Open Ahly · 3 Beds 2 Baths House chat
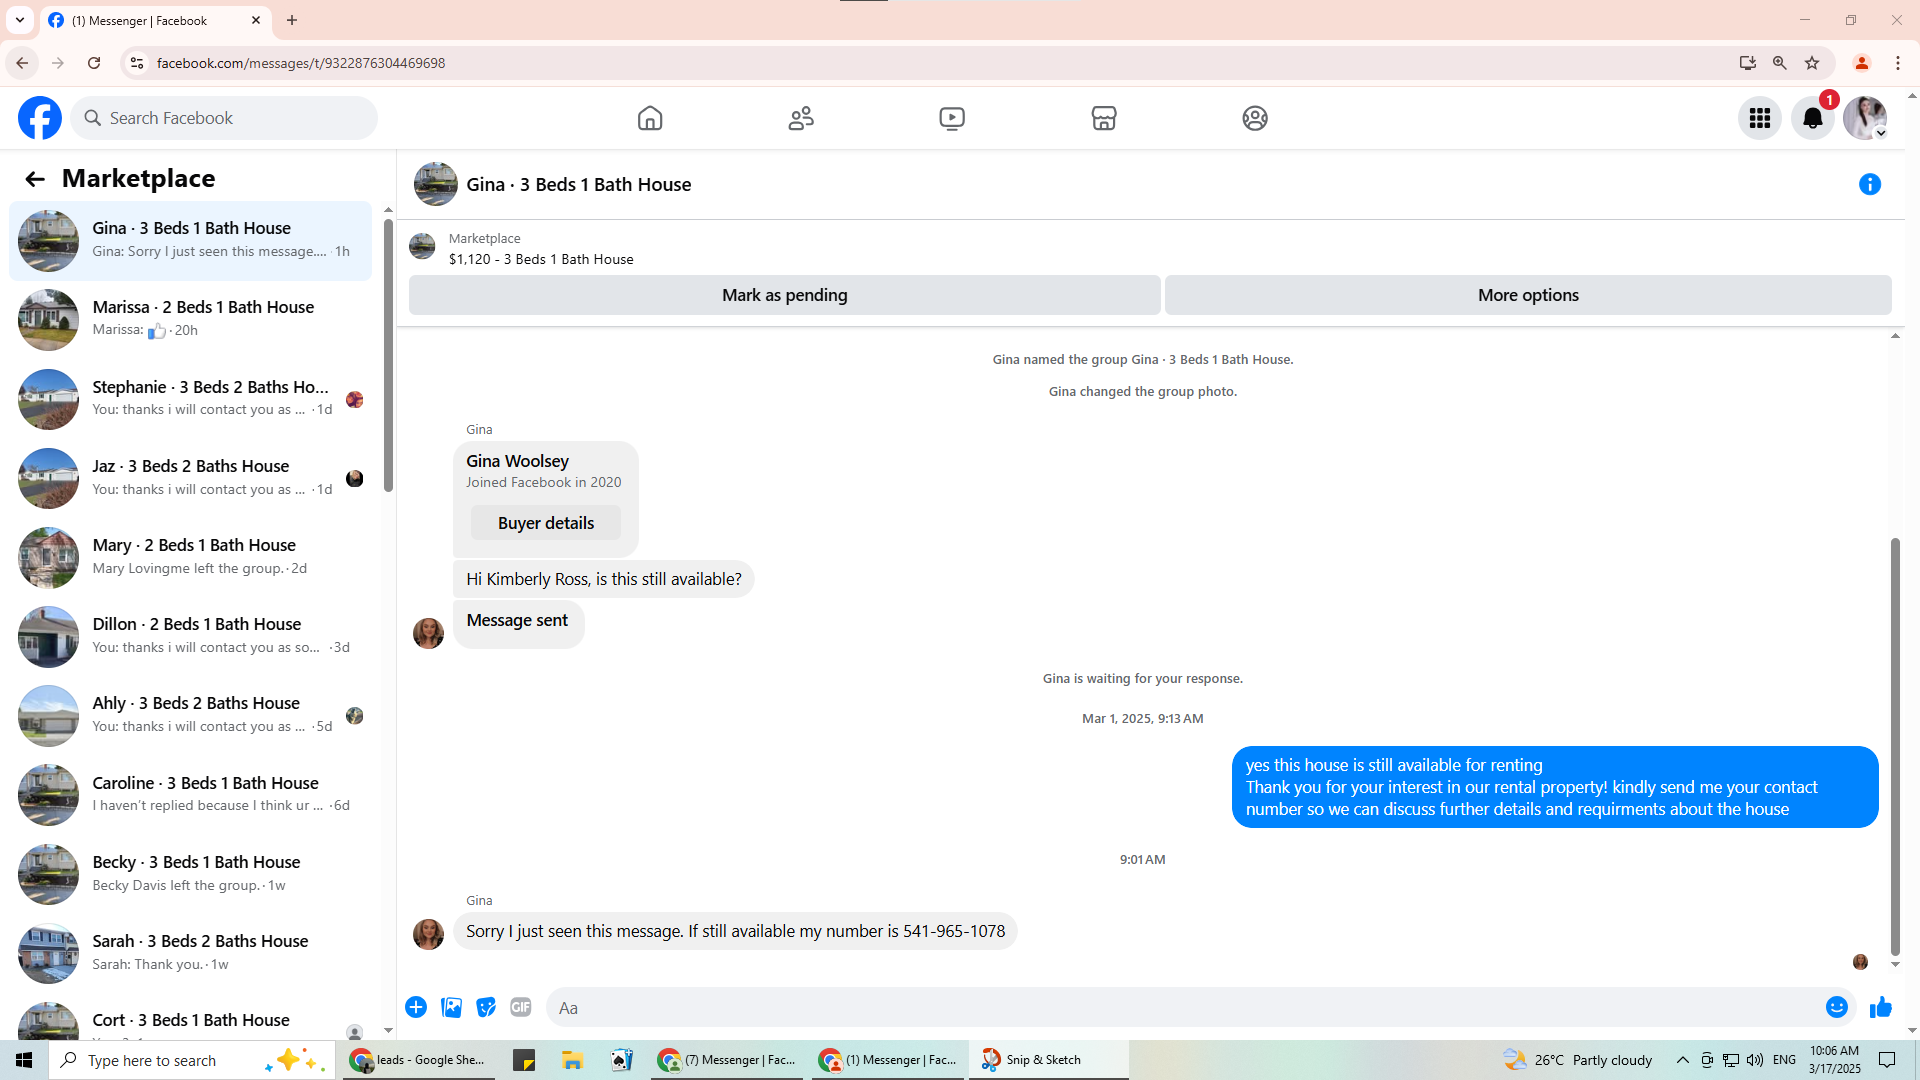The height and width of the screenshot is (1080, 1920). [x=190, y=715]
